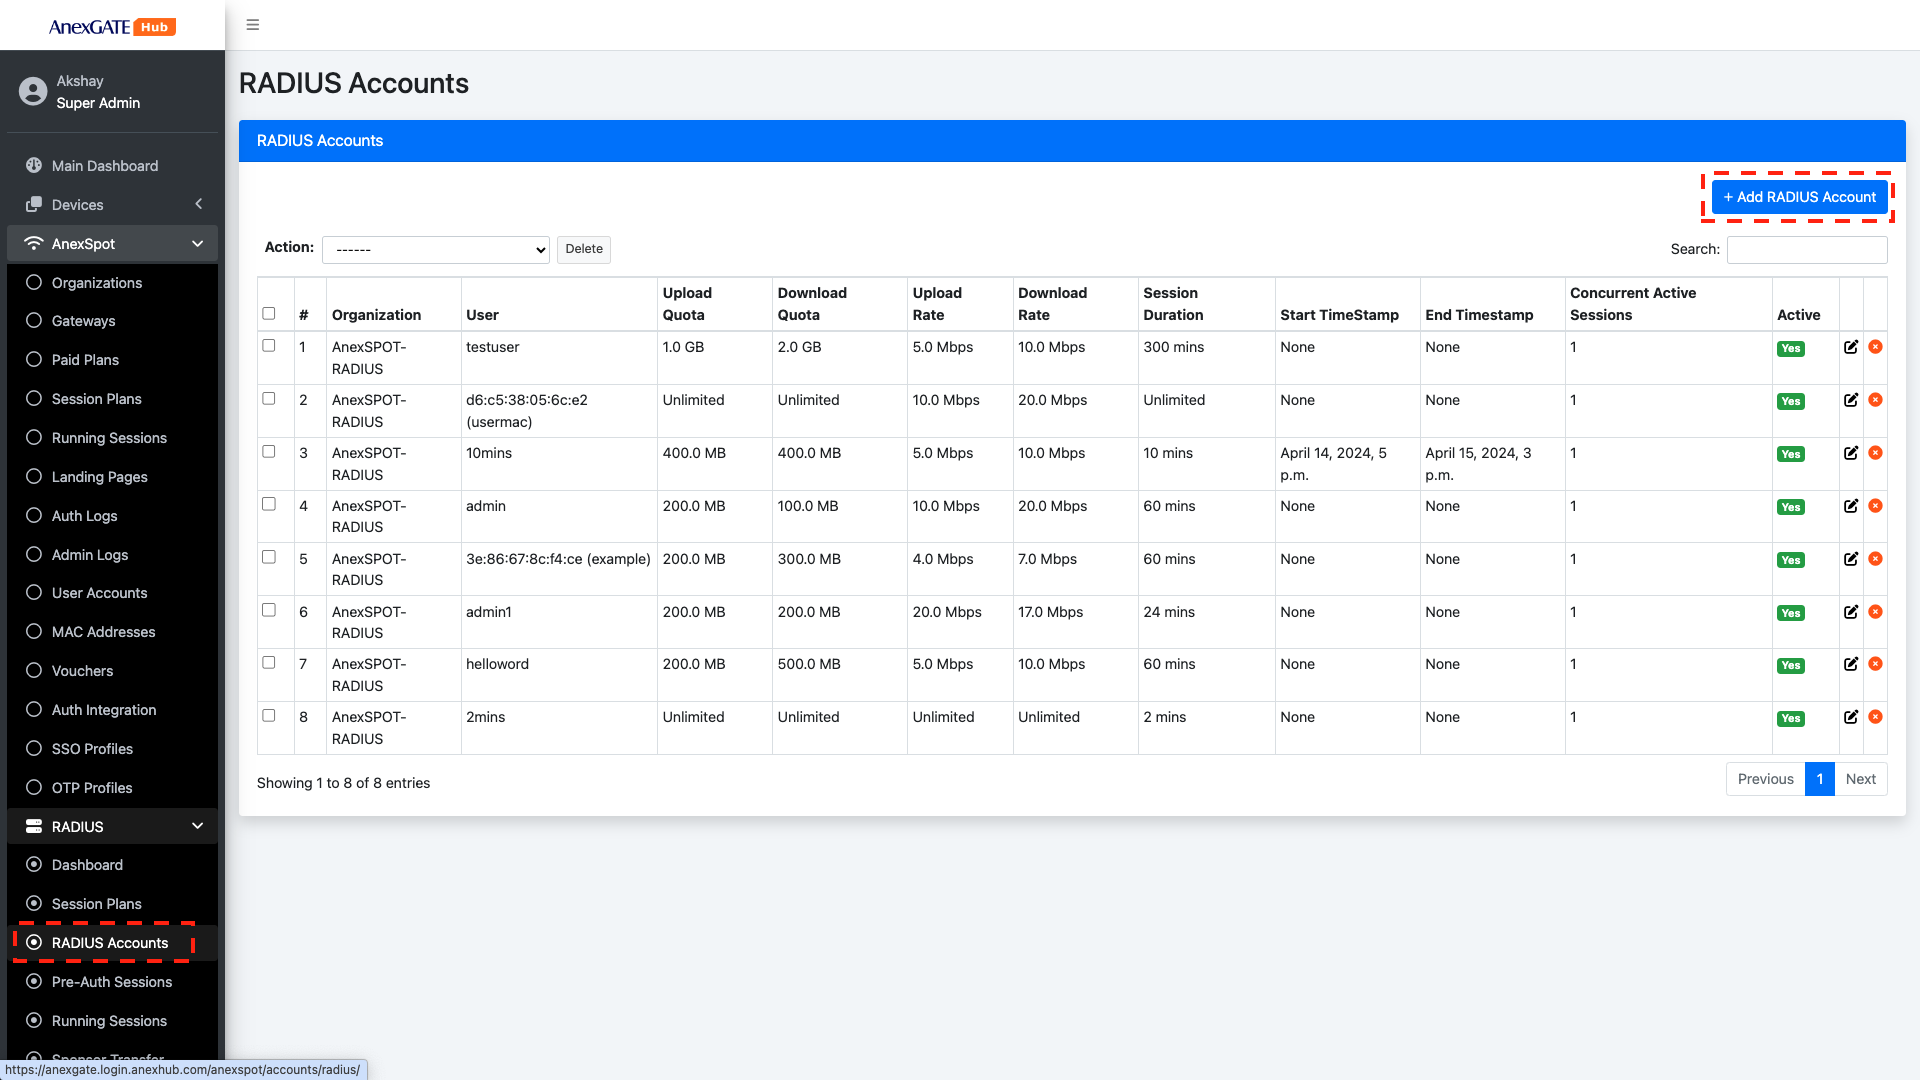Image resolution: width=1920 pixels, height=1080 pixels.
Task: Click the hamburger menu toggle icon
Action: point(253,25)
